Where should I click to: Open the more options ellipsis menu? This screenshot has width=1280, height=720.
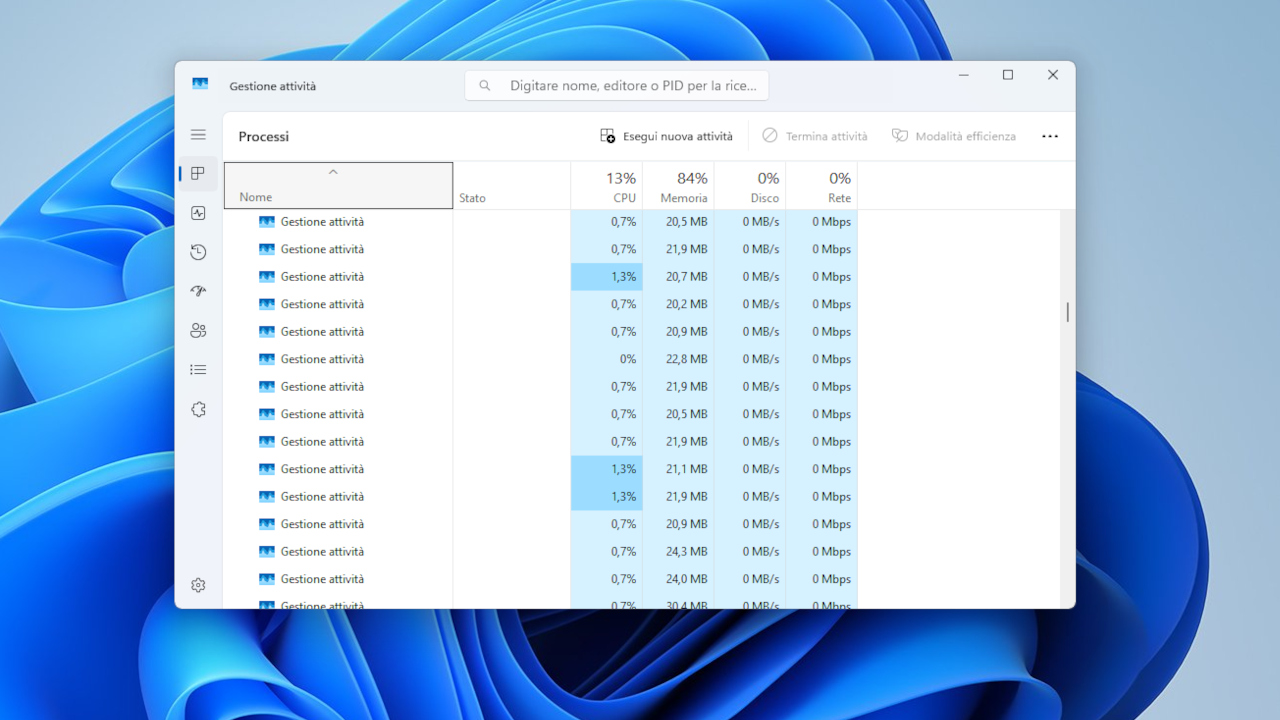pyautogui.click(x=1049, y=135)
